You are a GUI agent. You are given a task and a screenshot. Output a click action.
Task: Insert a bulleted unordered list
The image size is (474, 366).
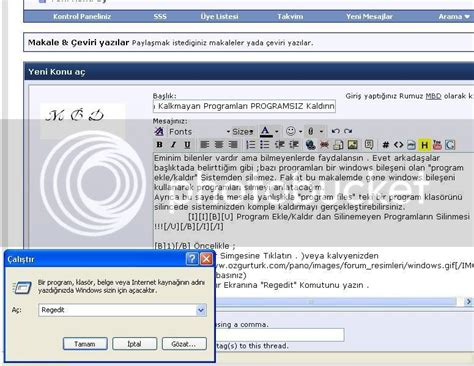click(x=265, y=145)
